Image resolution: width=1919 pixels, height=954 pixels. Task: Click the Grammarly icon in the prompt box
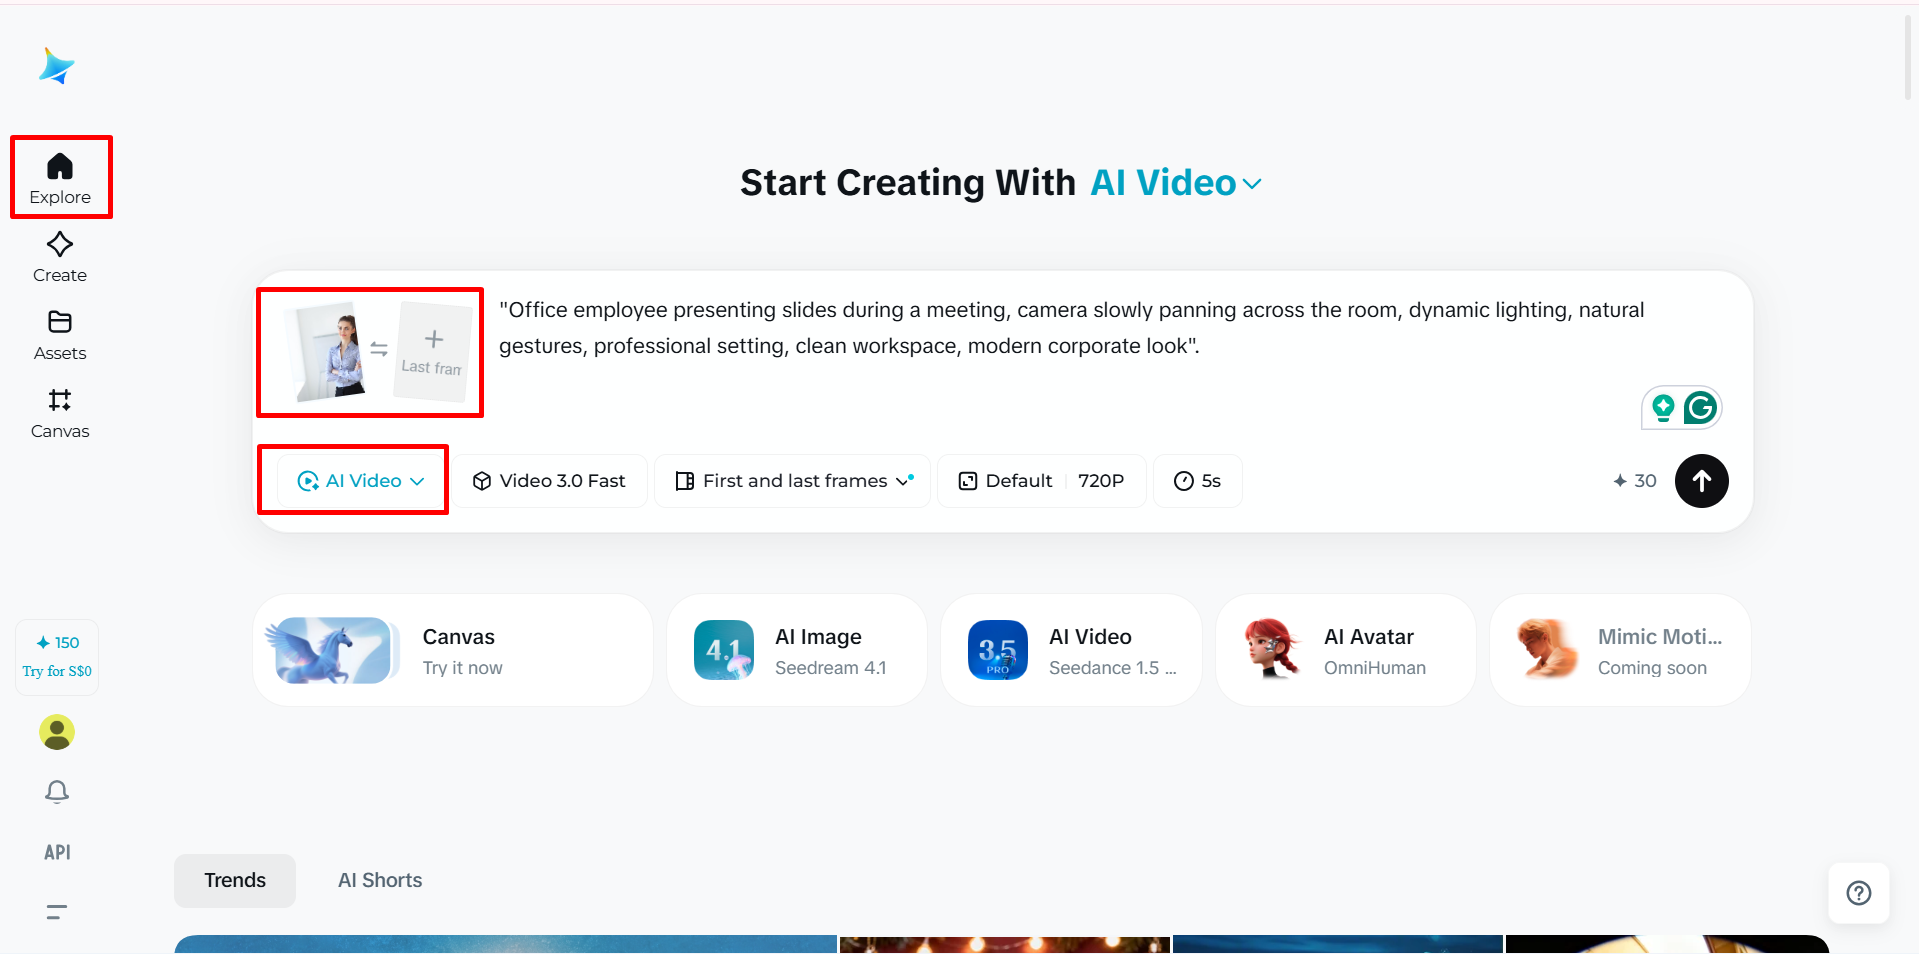coord(1700,407)
